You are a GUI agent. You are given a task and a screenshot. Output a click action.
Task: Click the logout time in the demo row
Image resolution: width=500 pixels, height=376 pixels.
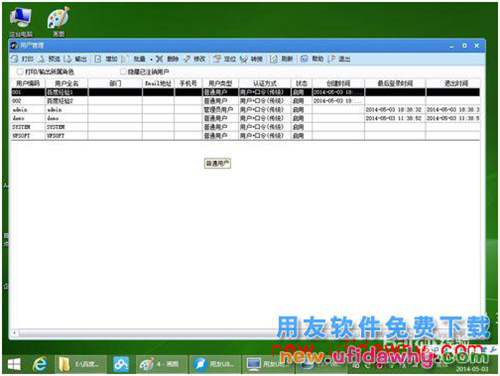[453, 118]
